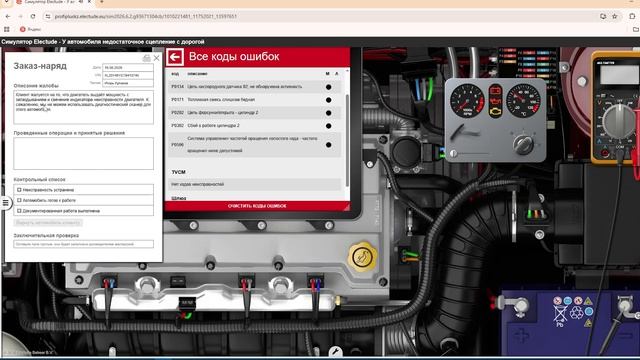Tick the Автомобиль готов к работе checkbox

(19, 200)
